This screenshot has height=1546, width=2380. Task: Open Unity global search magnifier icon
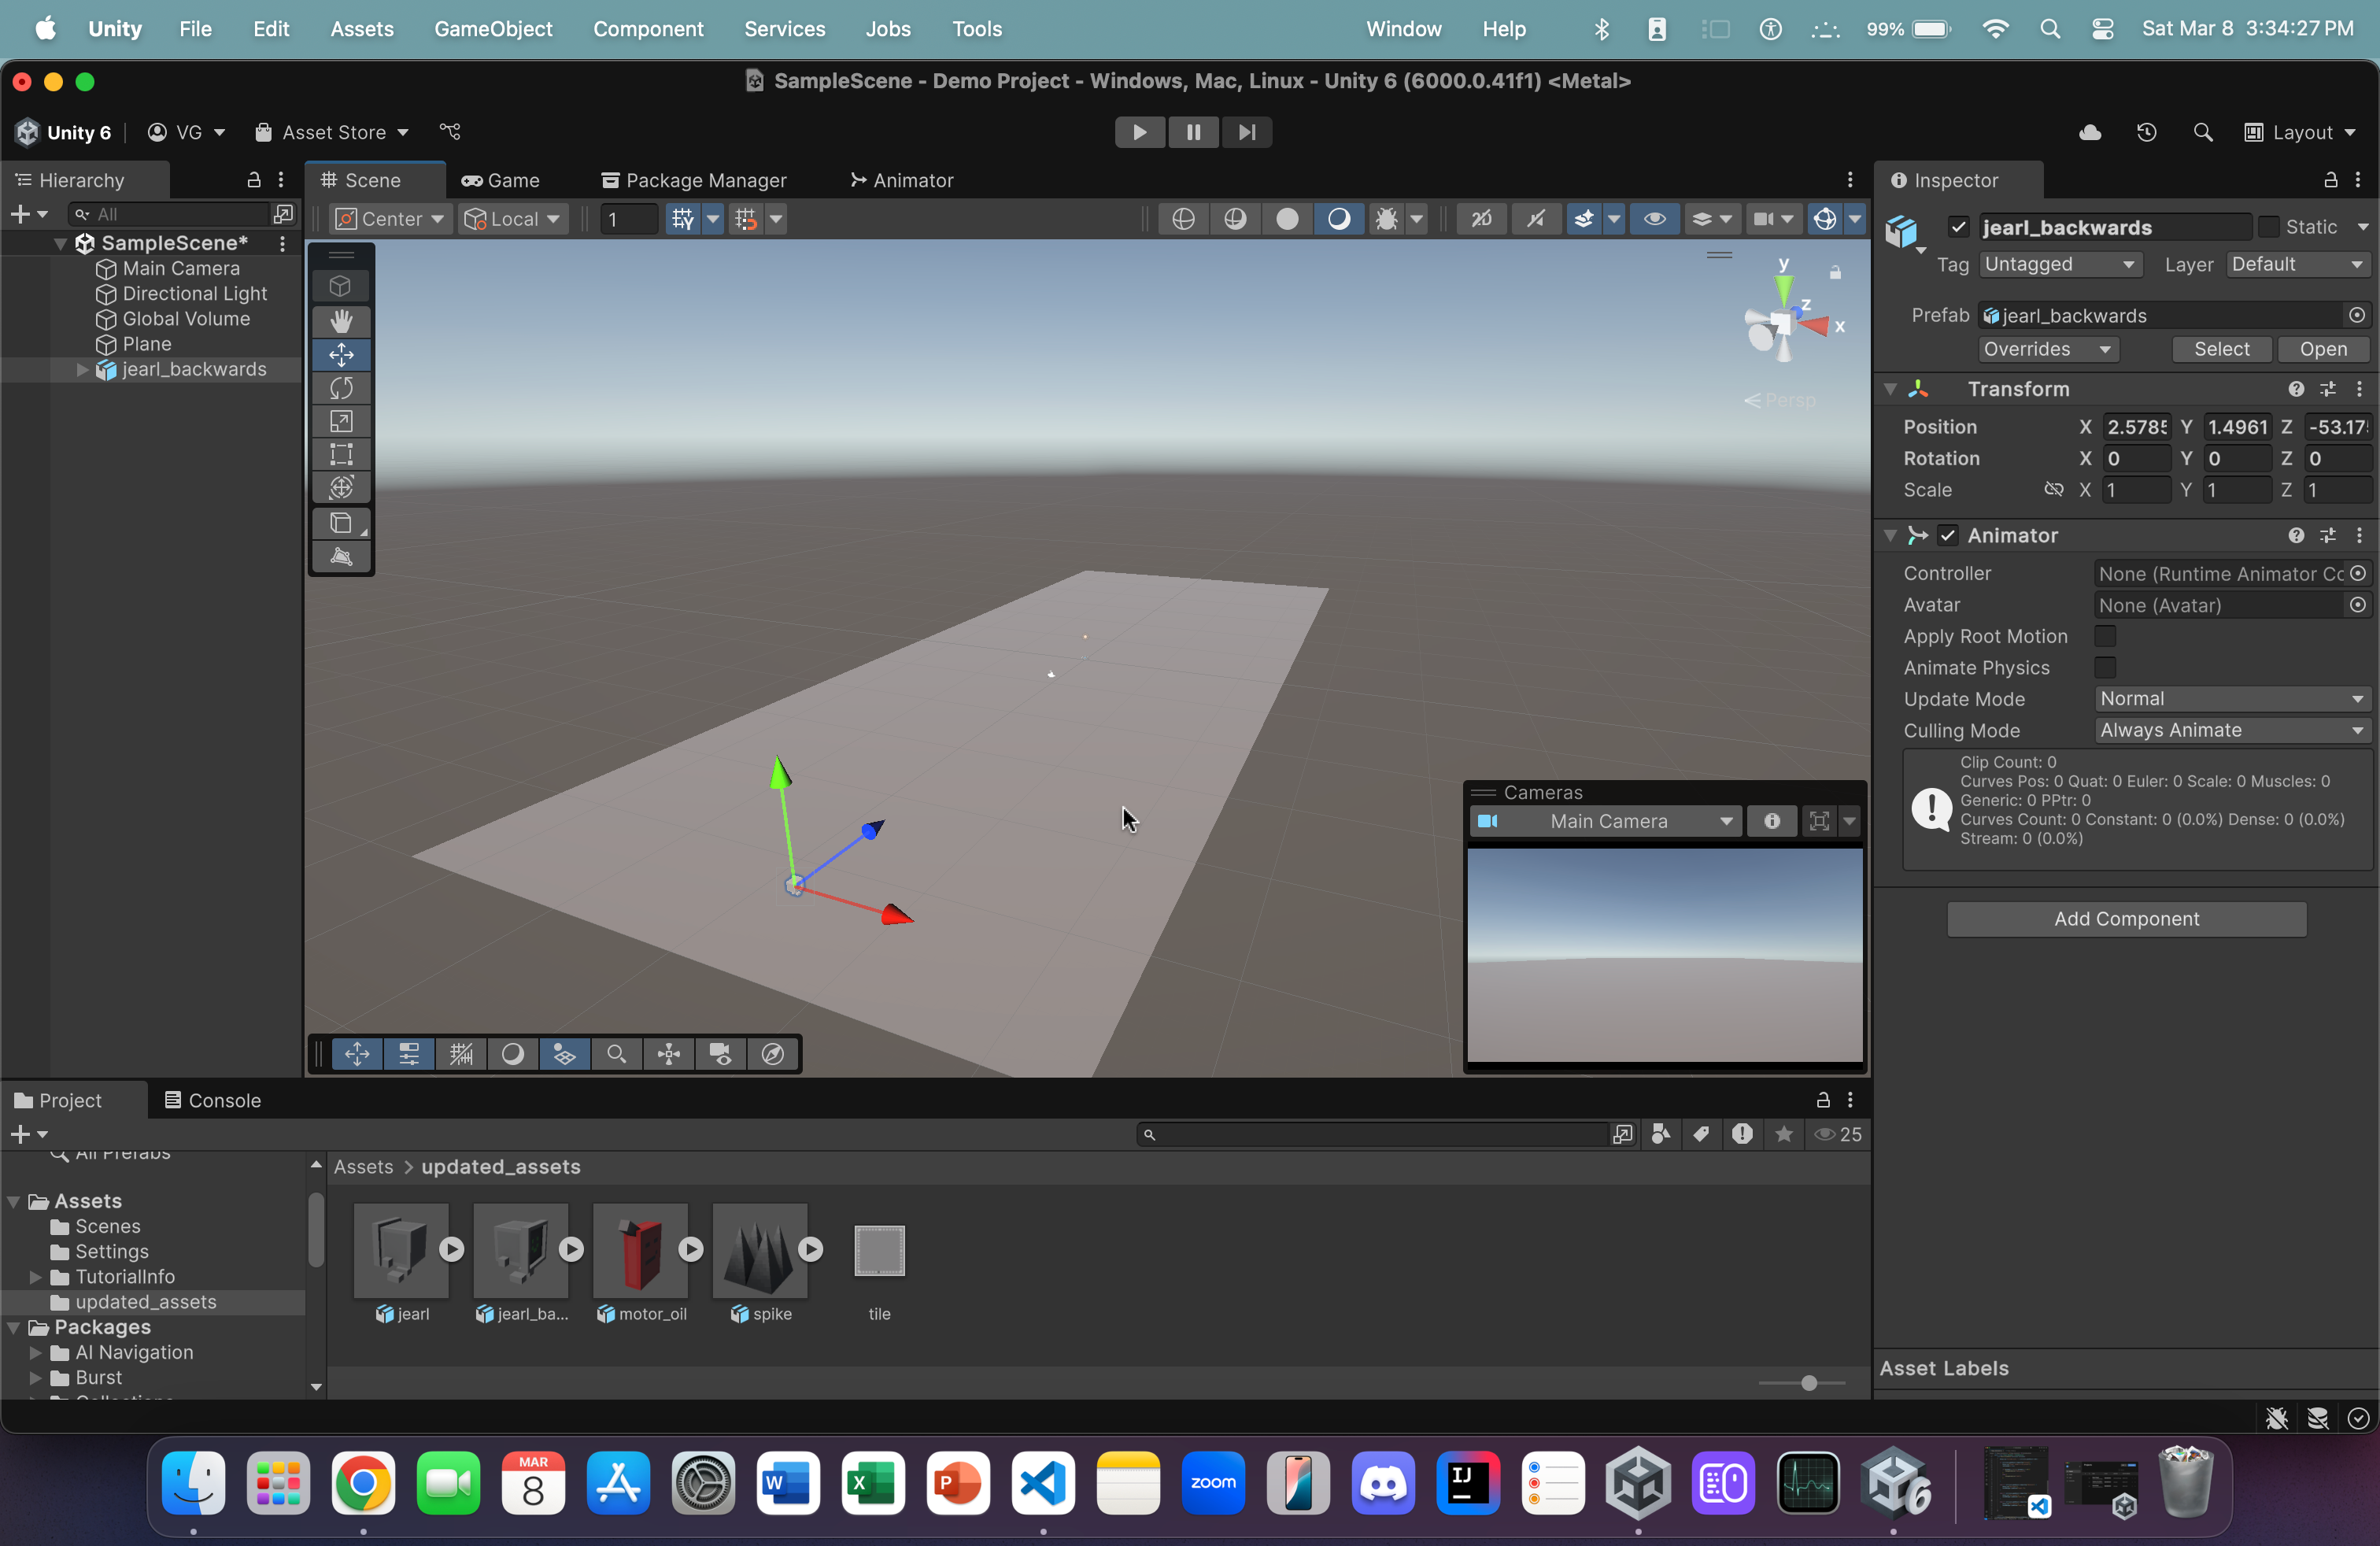pos(2202,132)
